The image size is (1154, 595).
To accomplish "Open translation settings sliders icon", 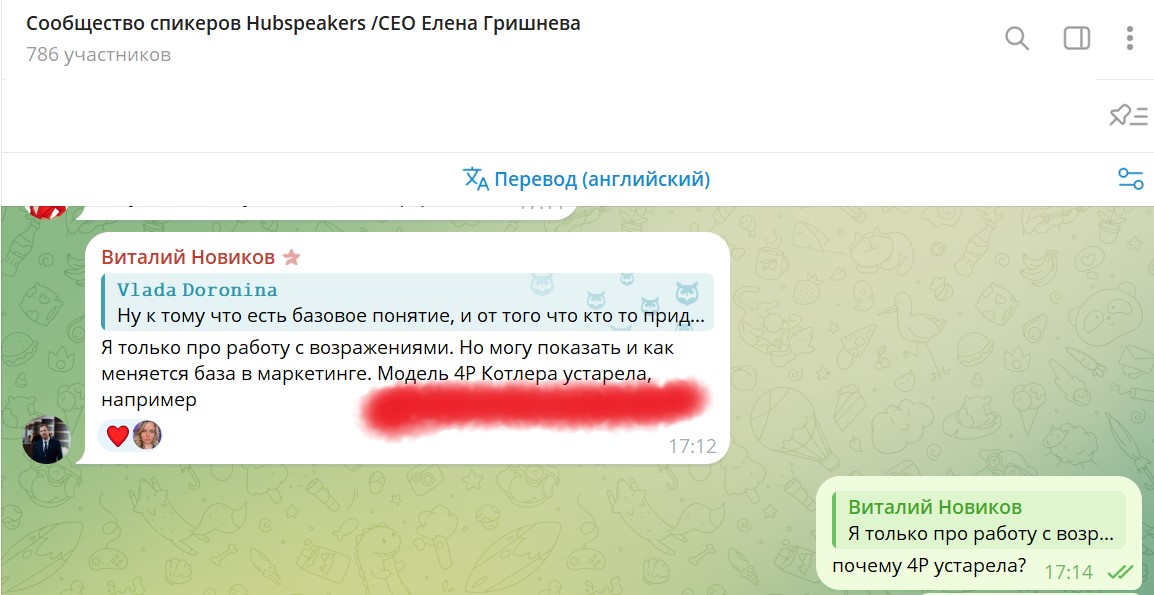I will [1130, 179].
